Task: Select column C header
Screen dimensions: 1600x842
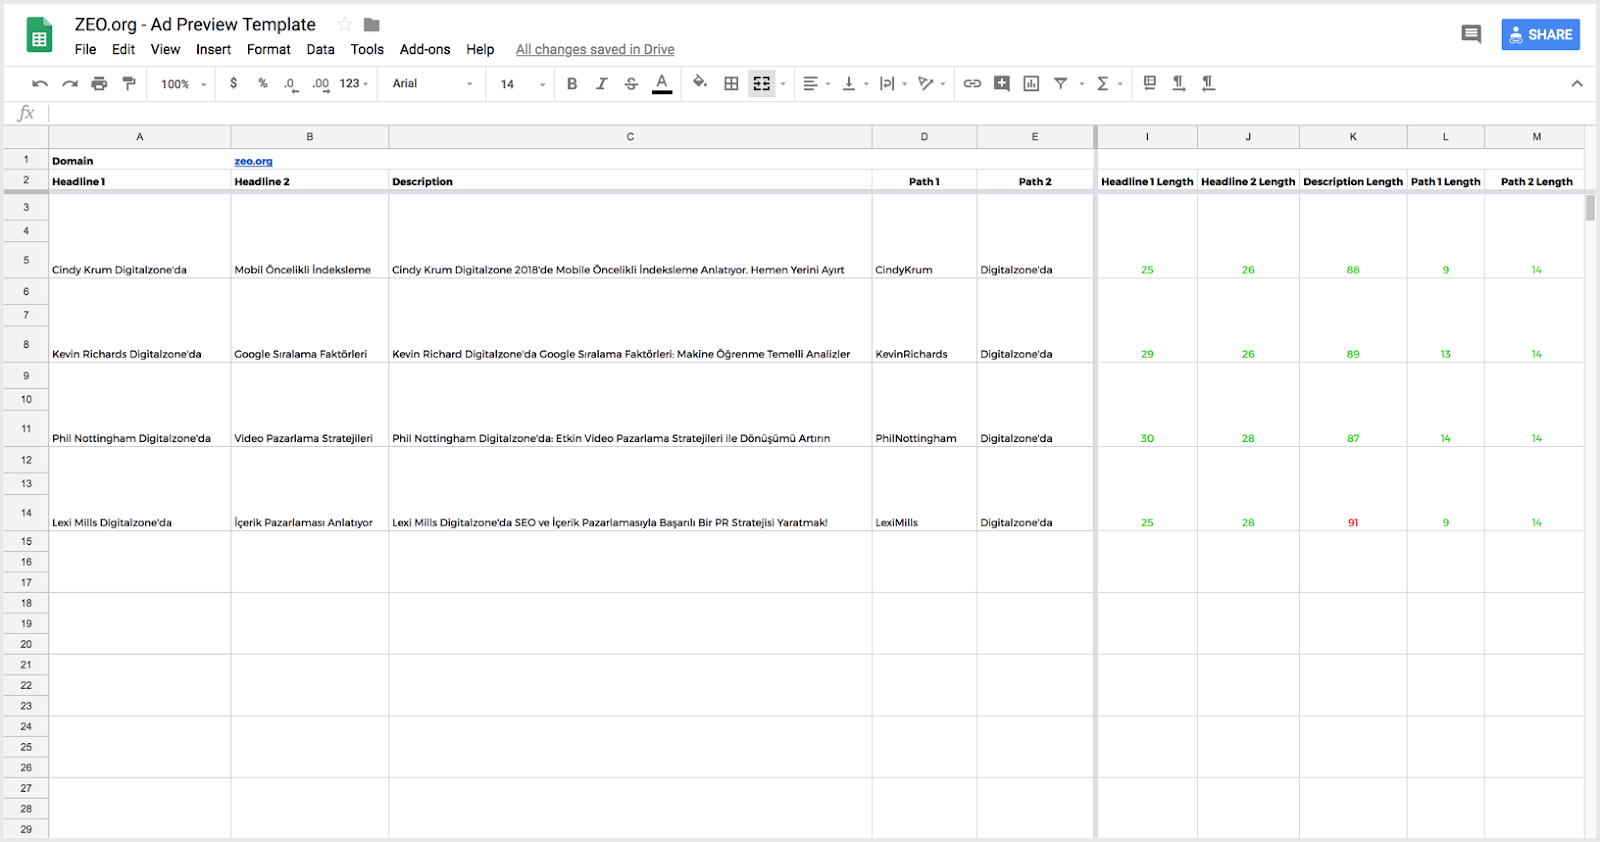Action: [630, 137]
